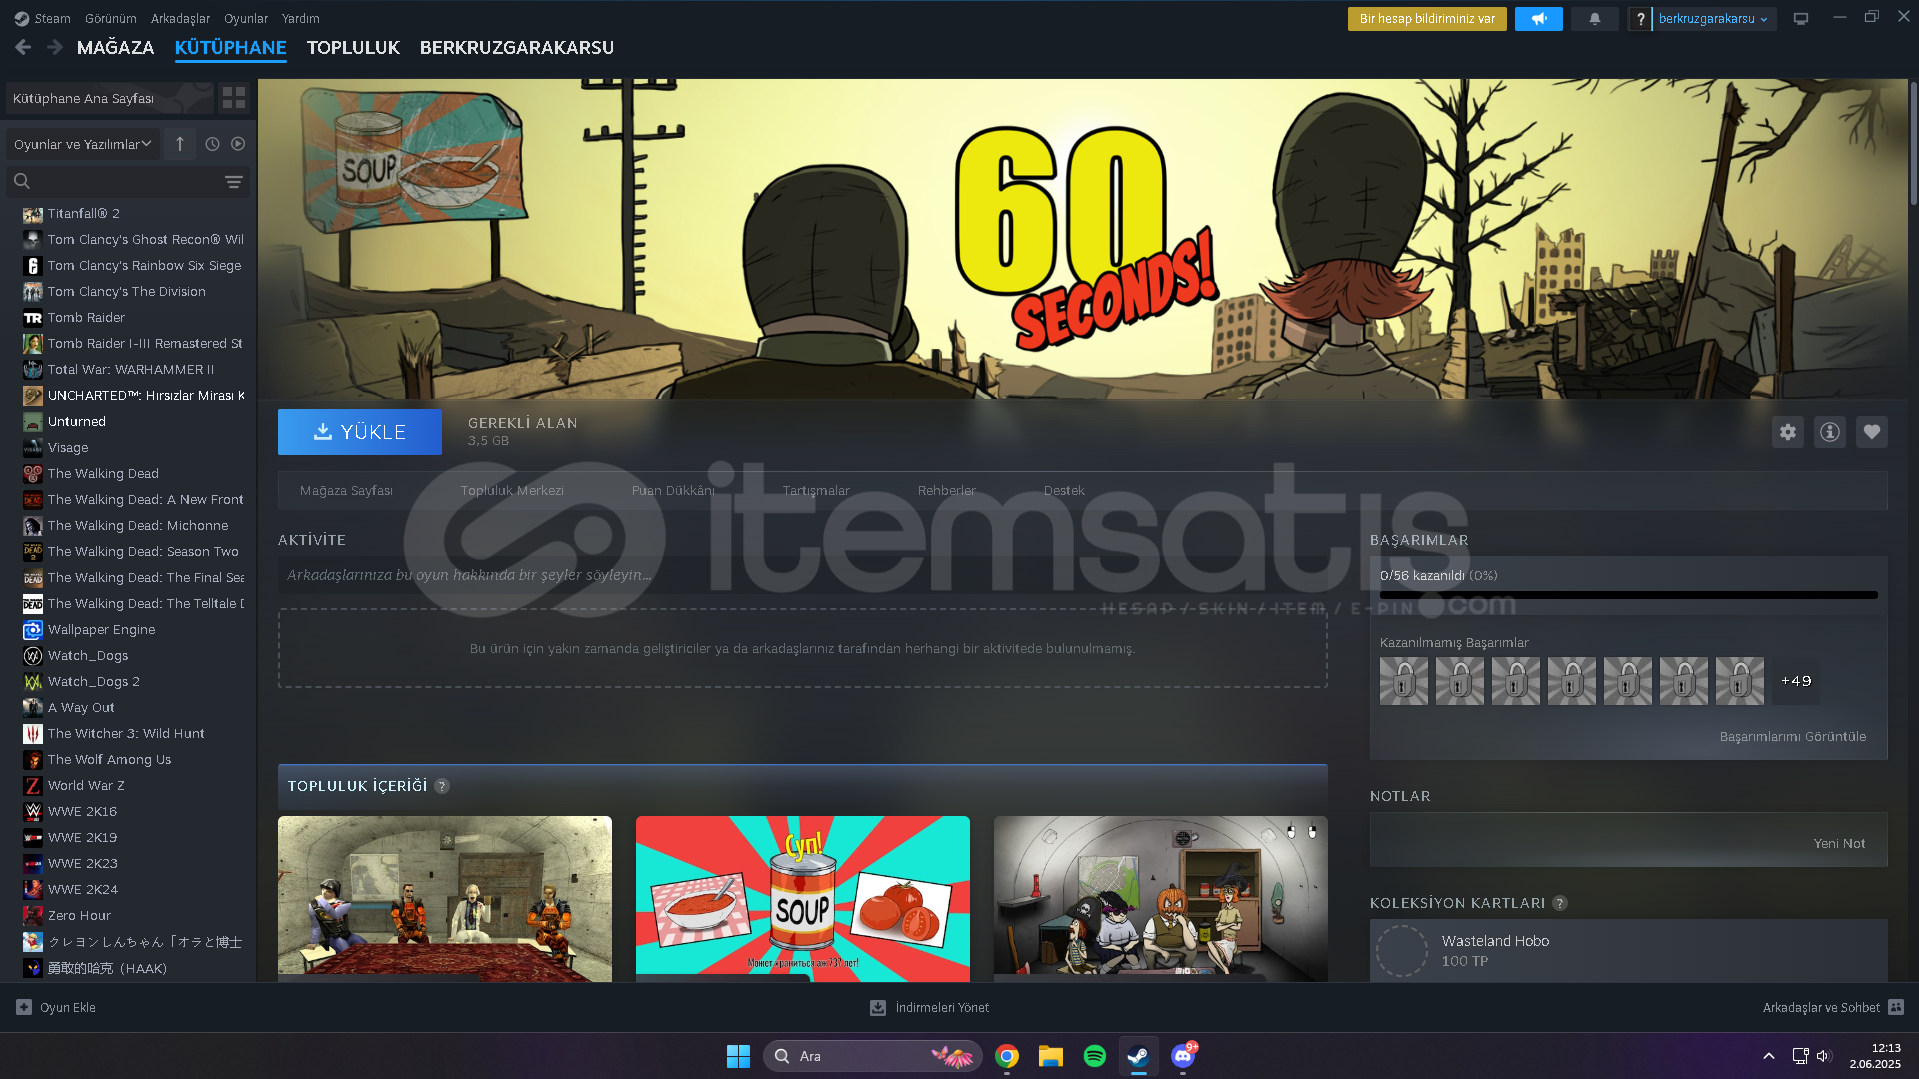Viewport: 1919px width, 1079px height.
Task: Show game info icon
Action: [1830, 432]
